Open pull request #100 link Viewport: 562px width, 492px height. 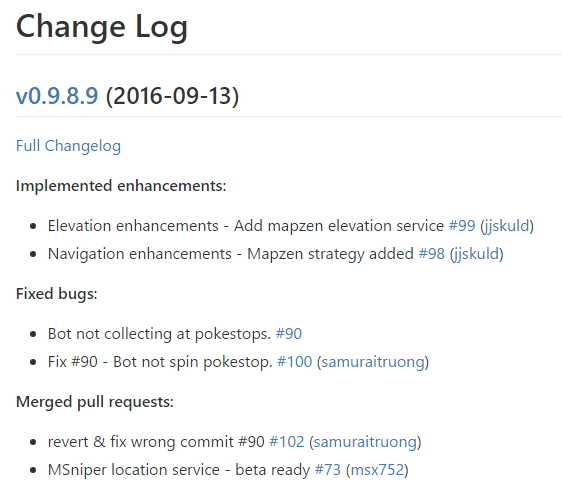295,362
